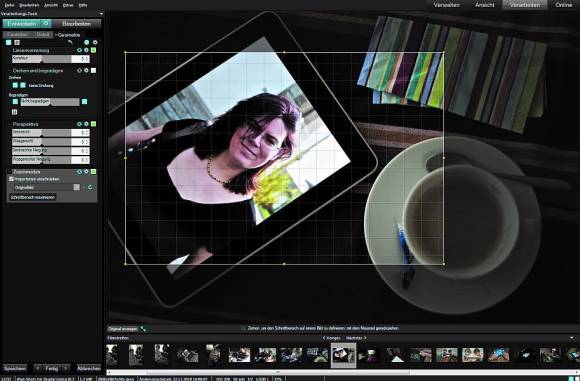The width and height of the screenshot is (580, 381).
Task: Click the preview eye icon for Linsenverzerrung
Action: [79, 50]
